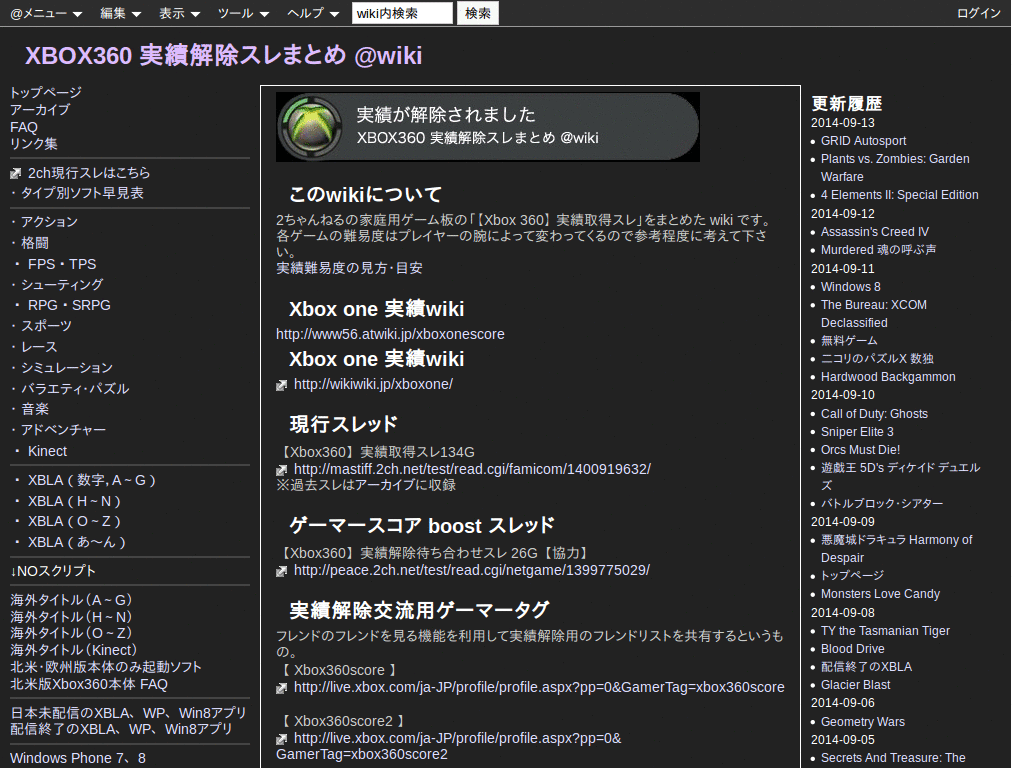Open the ログイン link
The image size is (1024, 768).
pyautogui.click(x=978, y=13)
